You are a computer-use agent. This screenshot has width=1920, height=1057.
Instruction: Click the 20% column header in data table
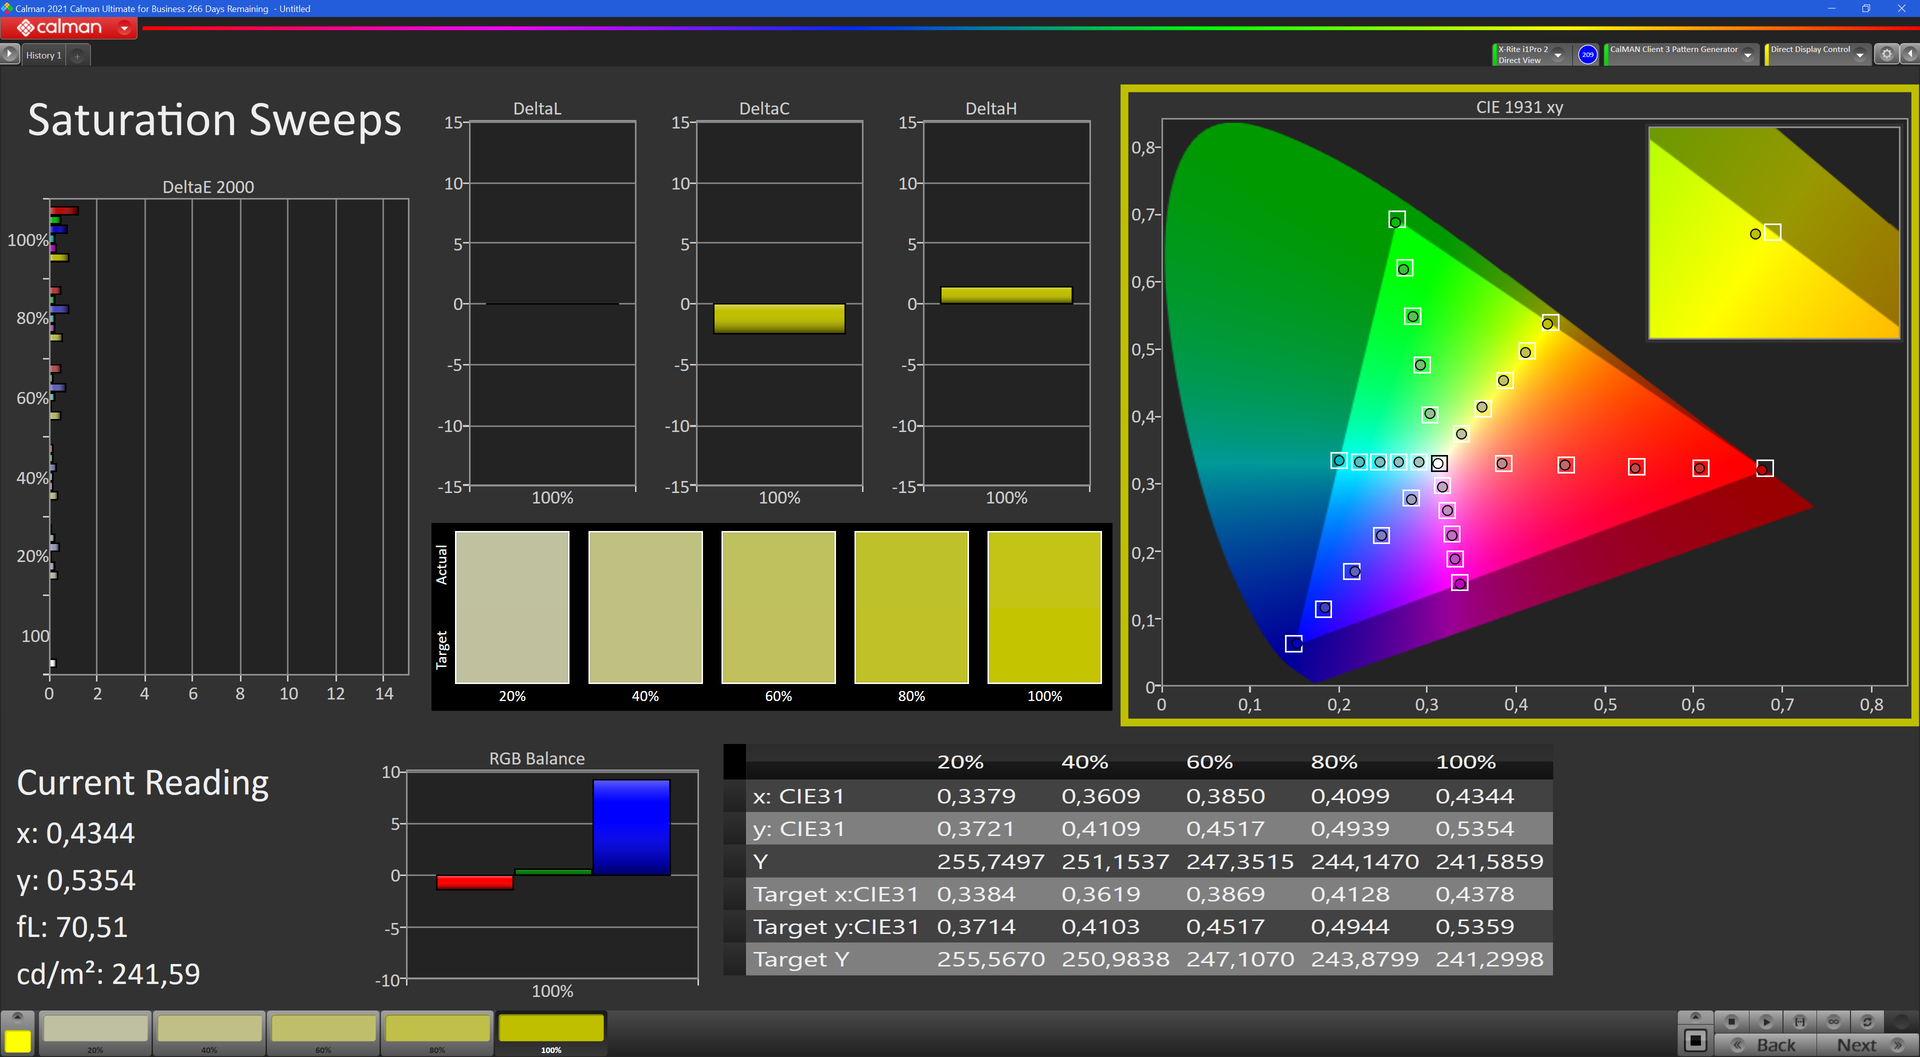pos(960,762)
